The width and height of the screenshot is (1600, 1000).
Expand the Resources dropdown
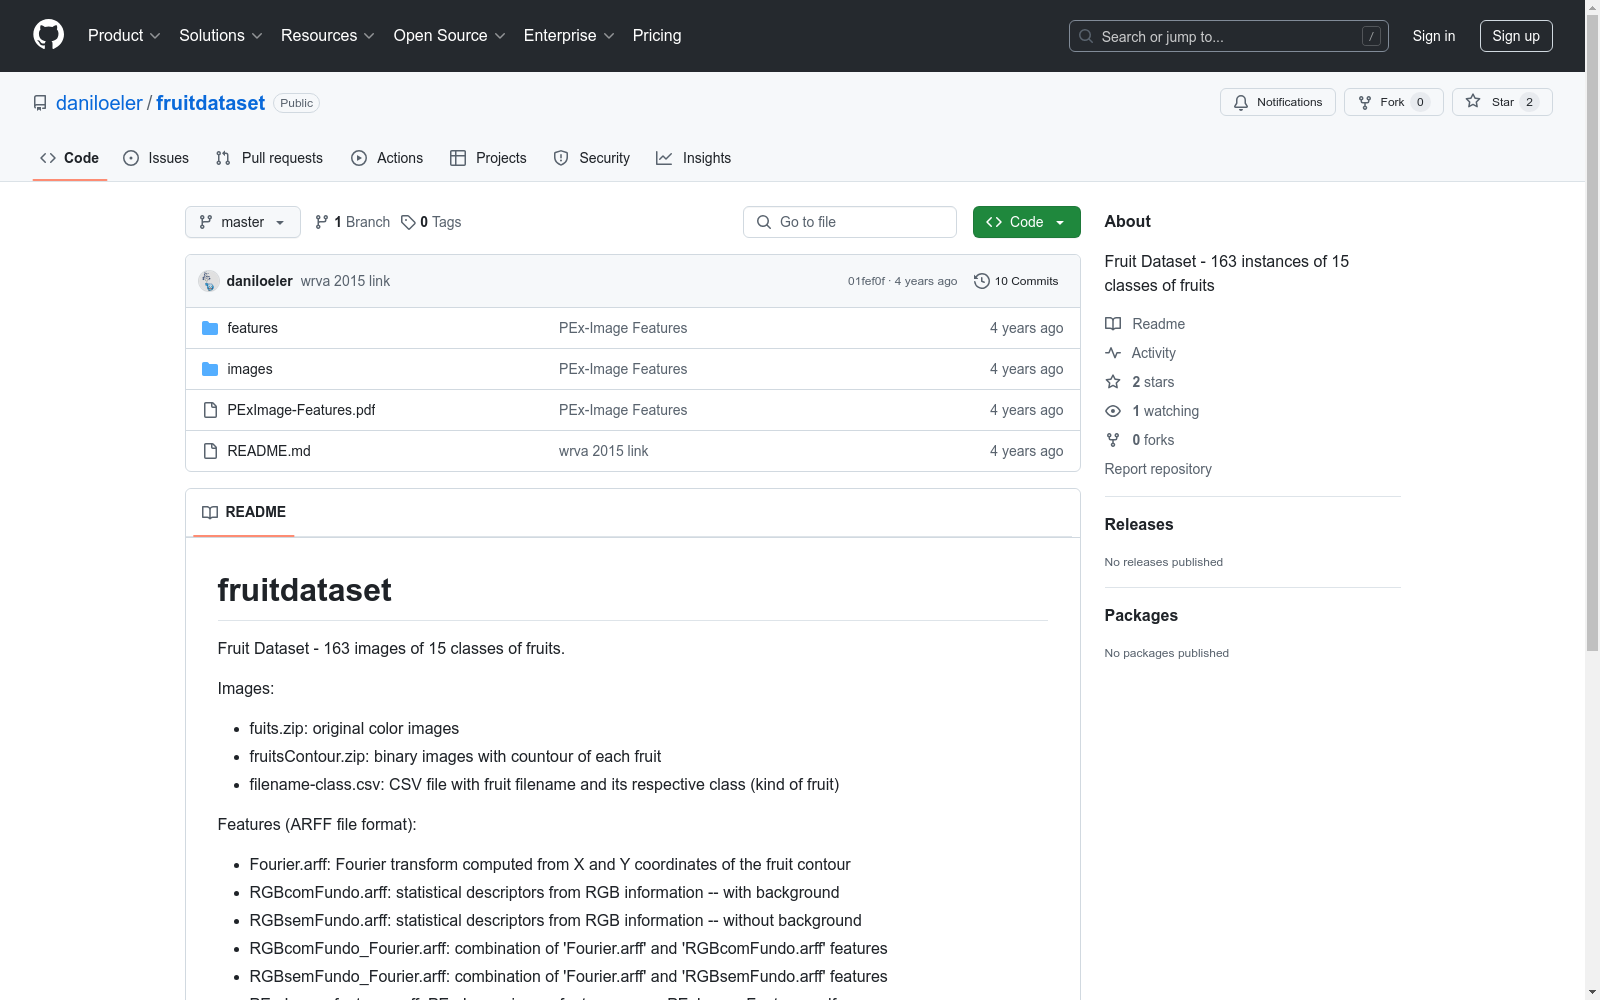327,35
